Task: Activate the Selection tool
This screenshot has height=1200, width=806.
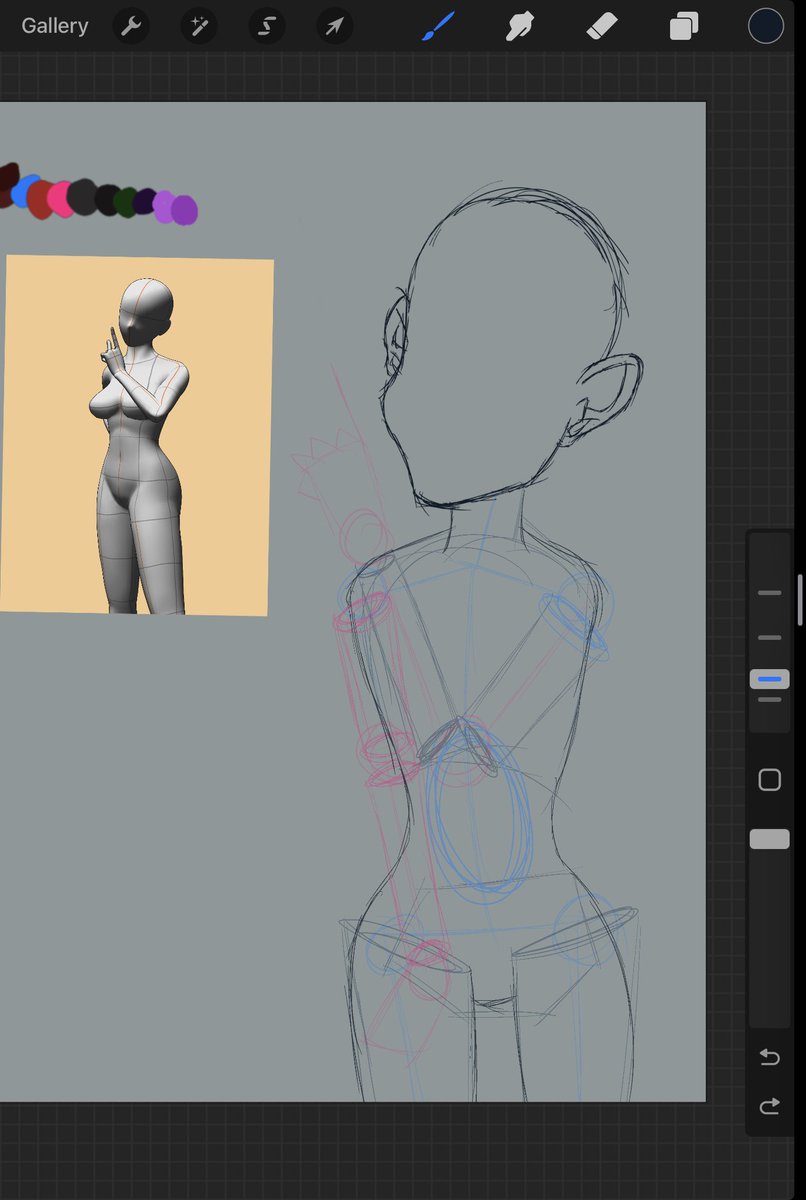Action: pos(267,26)
